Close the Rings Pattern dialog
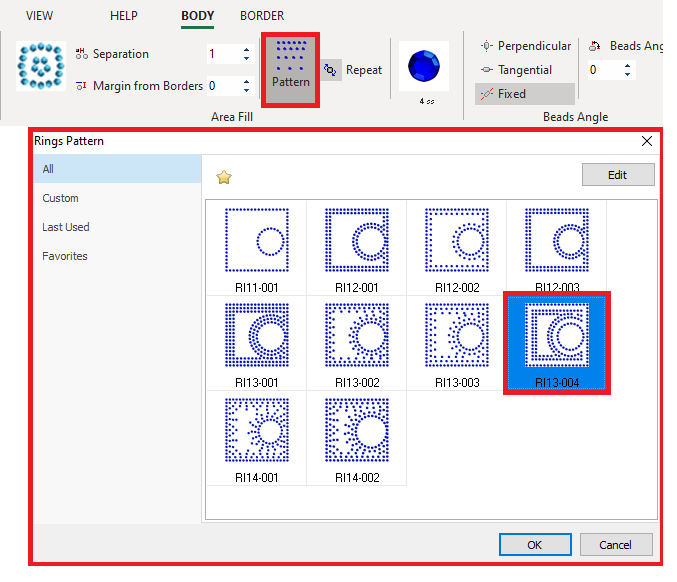This screenshot has width=677, height=582. (646, 141)
